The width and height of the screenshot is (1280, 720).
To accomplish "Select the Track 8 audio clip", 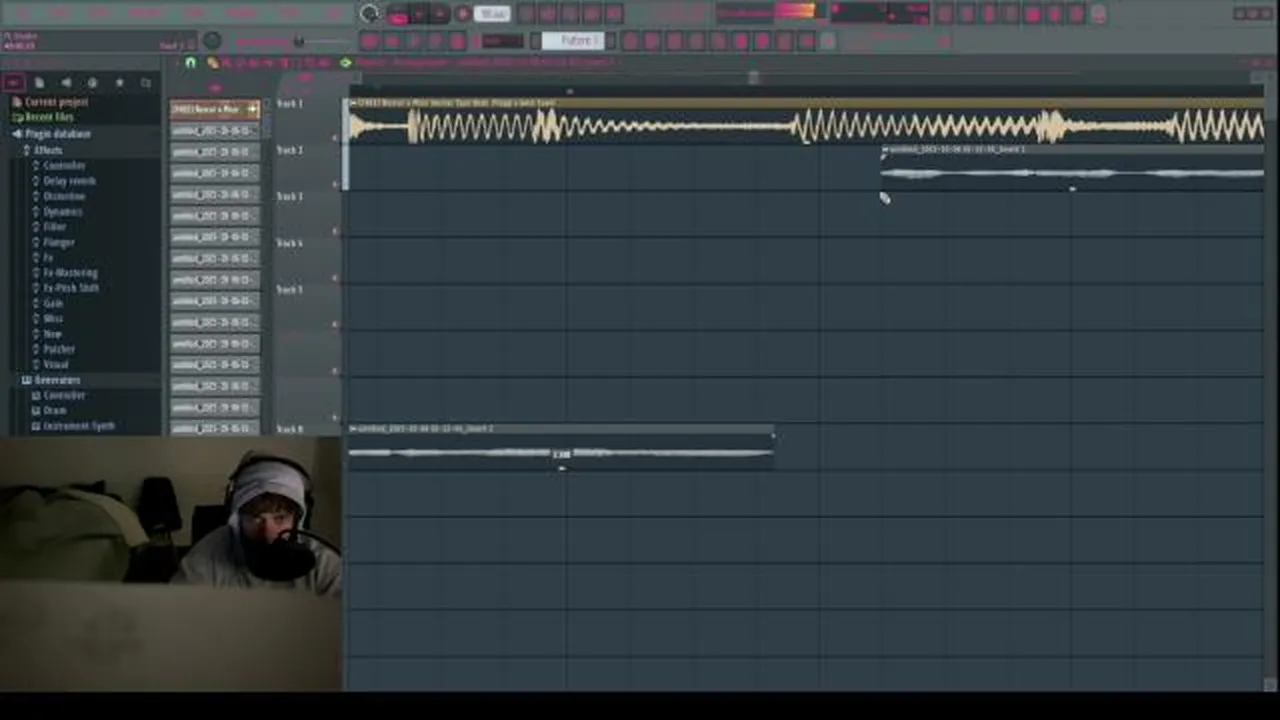I will pyautogui.click(x=561, y=446).
